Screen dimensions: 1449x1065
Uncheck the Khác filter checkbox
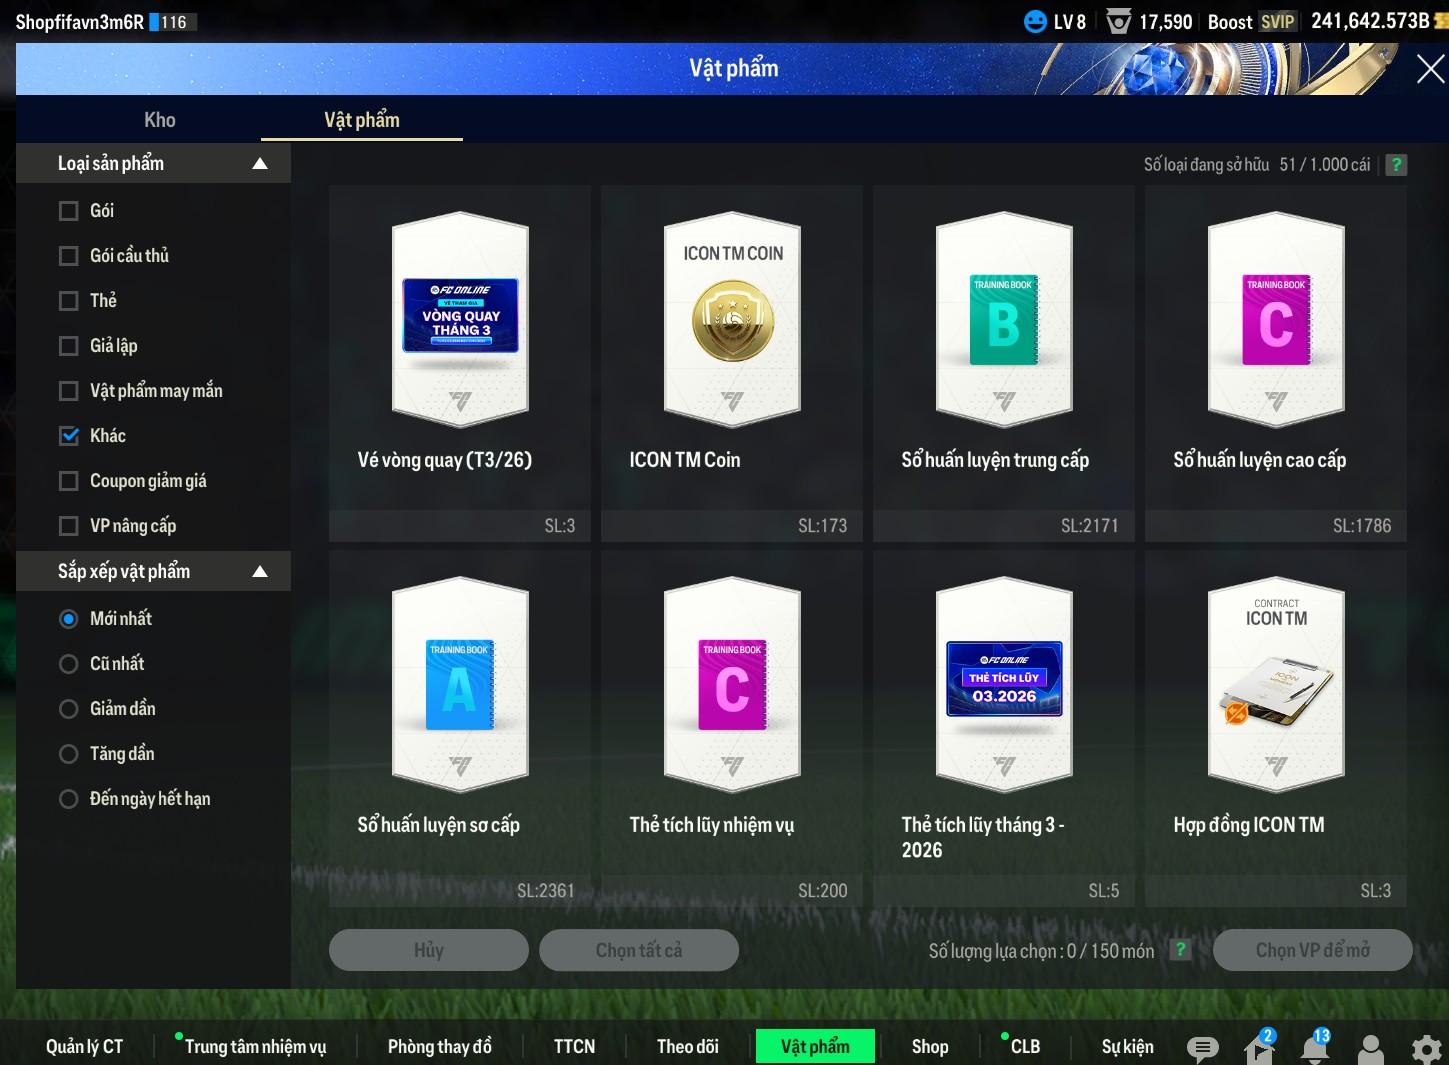(69, 436)
